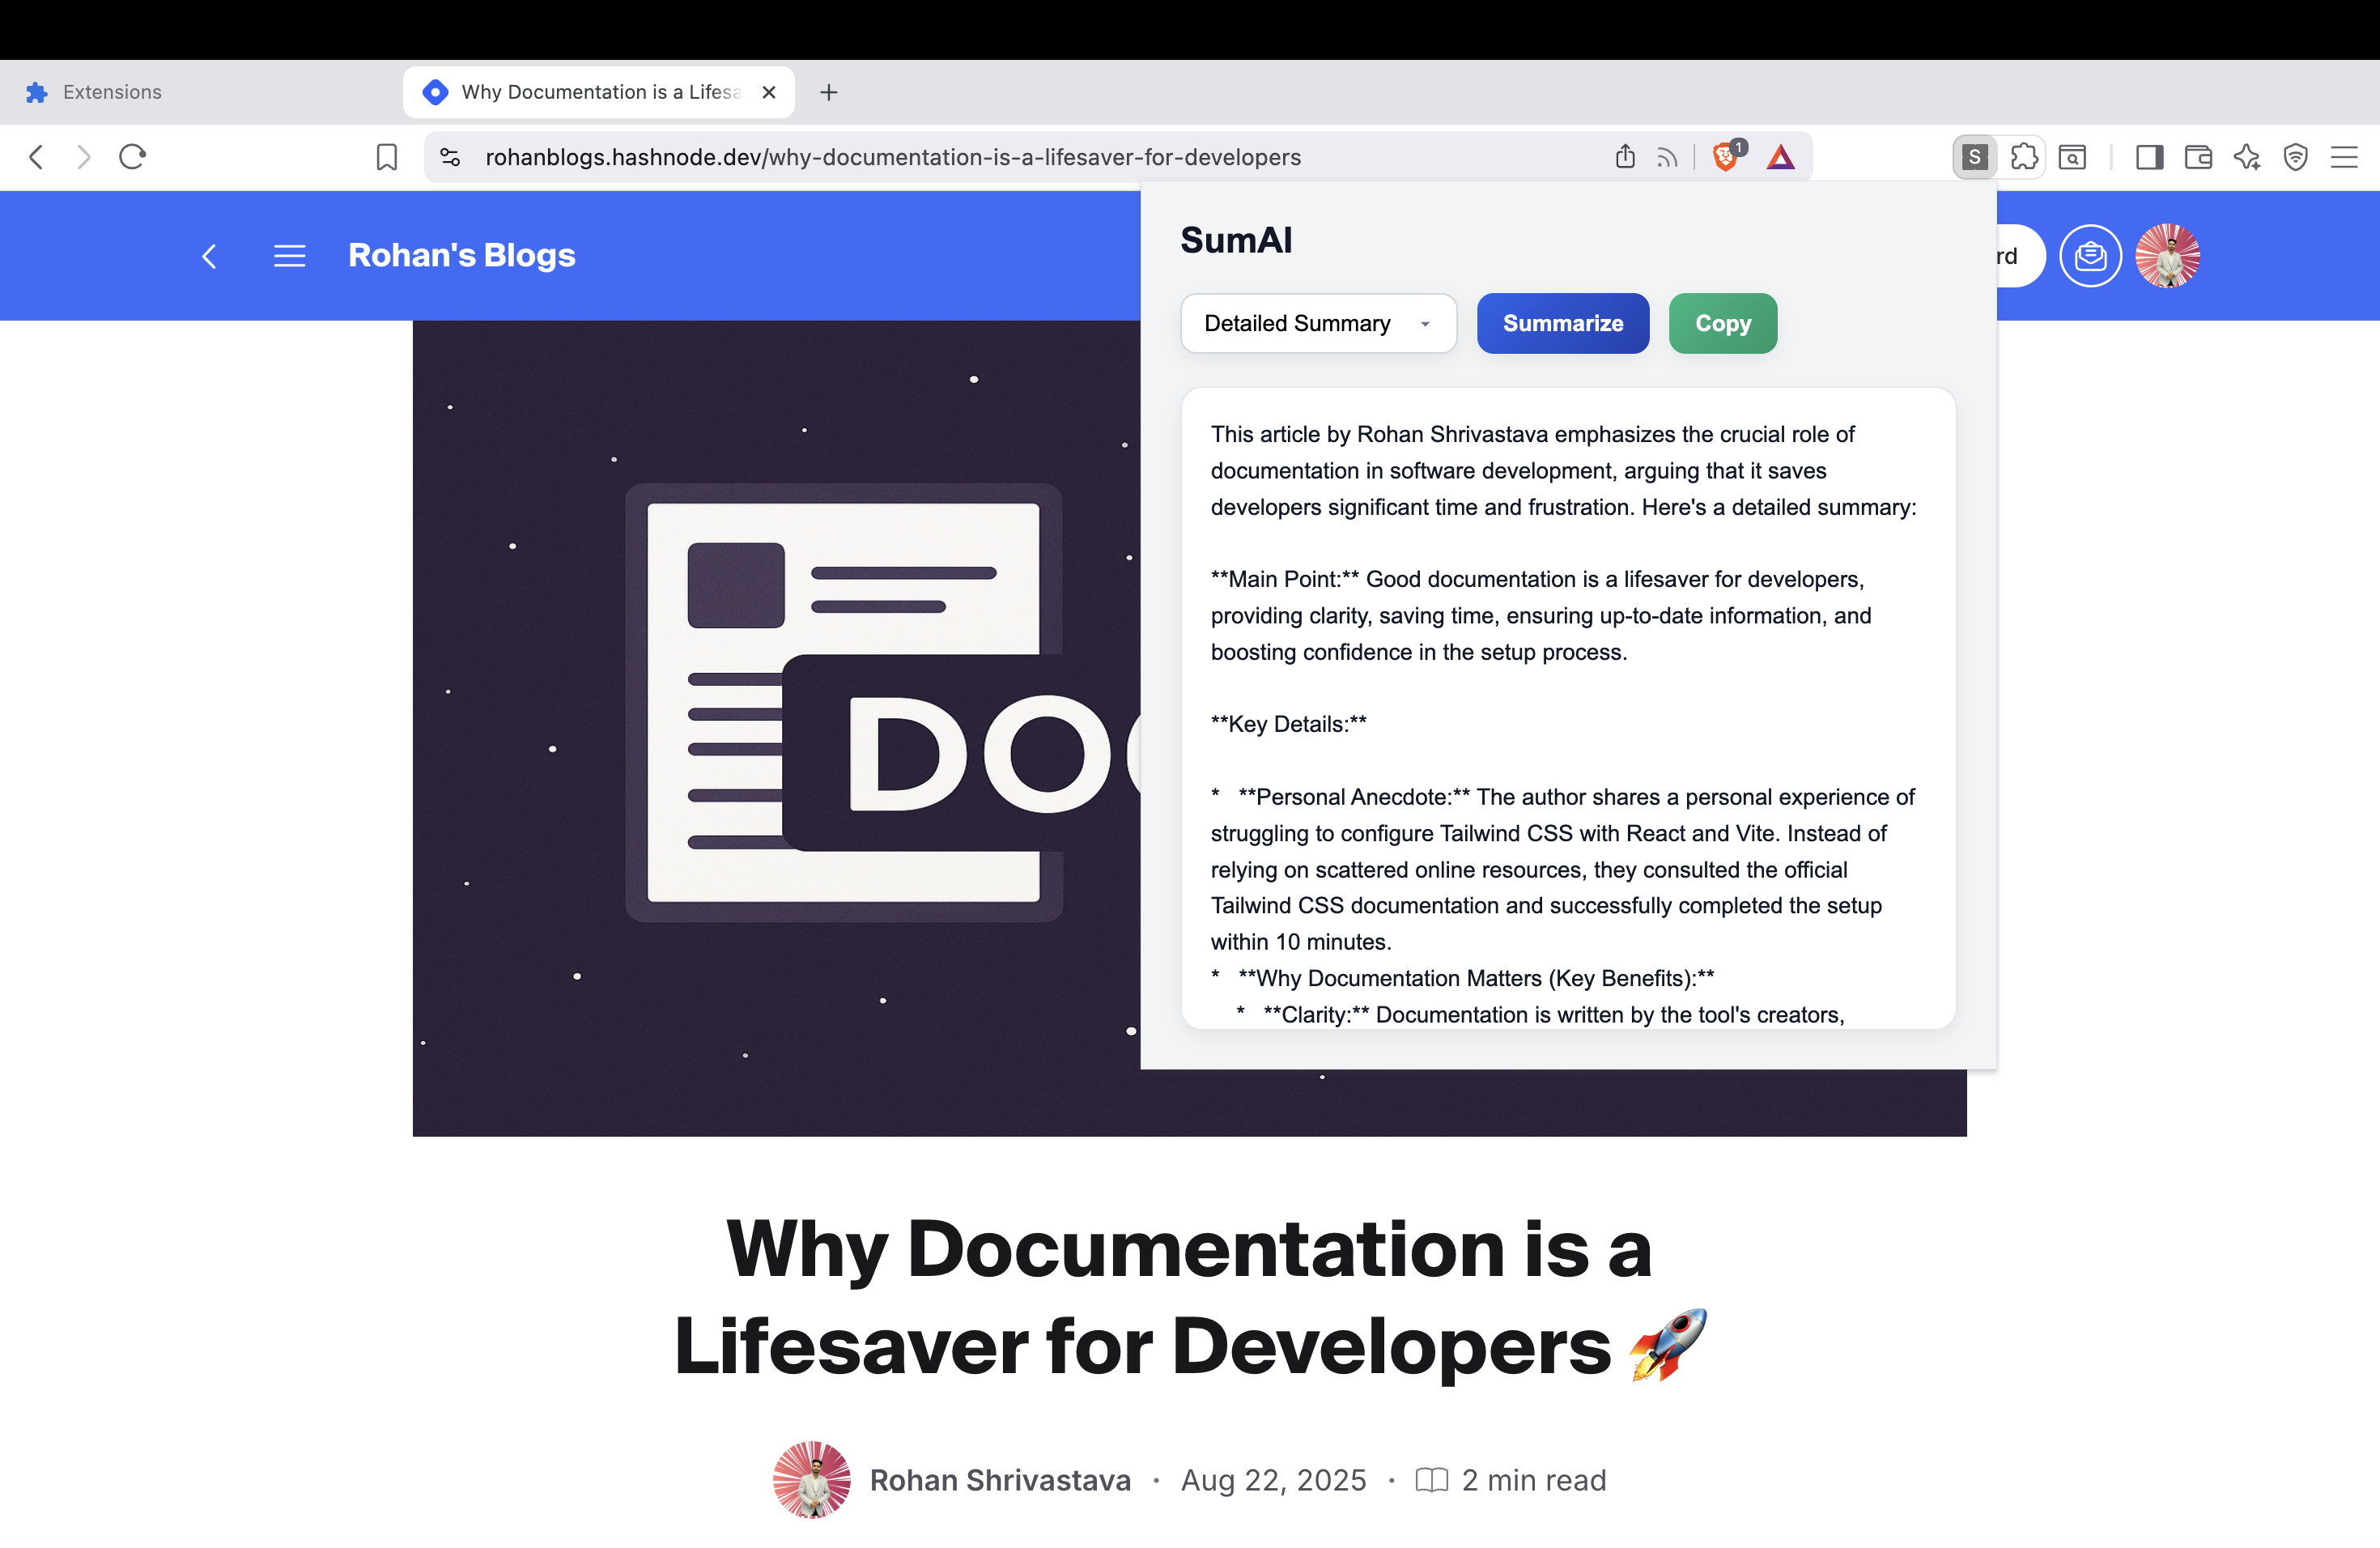Open the Leo AI sparkle icon
The height and width of the screenshot is (1548, 2380).
(x=2247, y=157)
